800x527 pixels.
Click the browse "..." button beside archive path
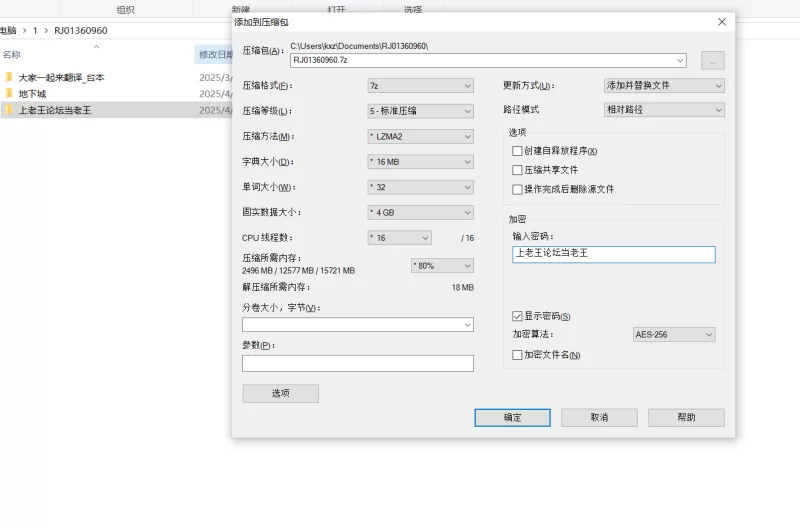click(x=712, y=60)
